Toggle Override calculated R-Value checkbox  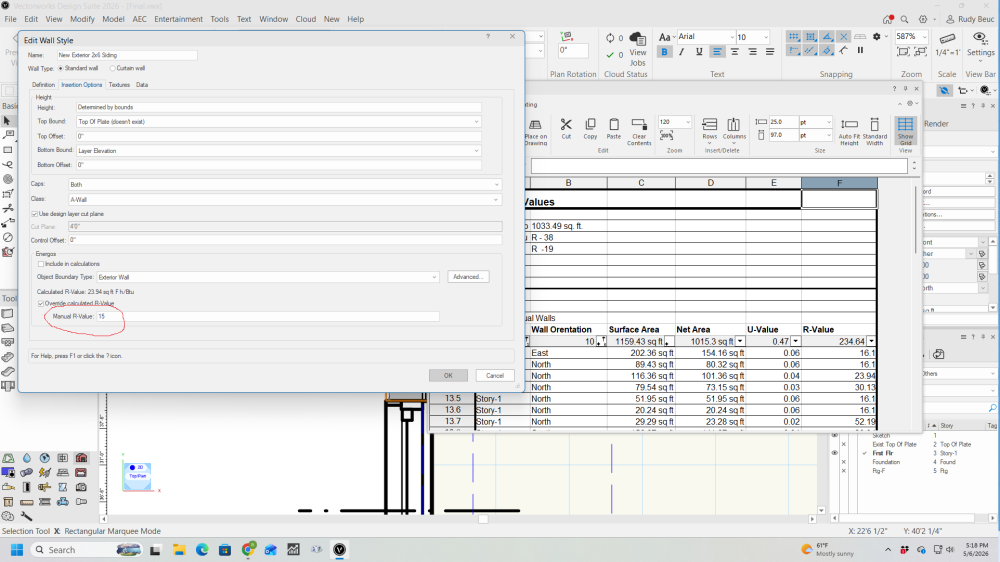coord(41,303)
